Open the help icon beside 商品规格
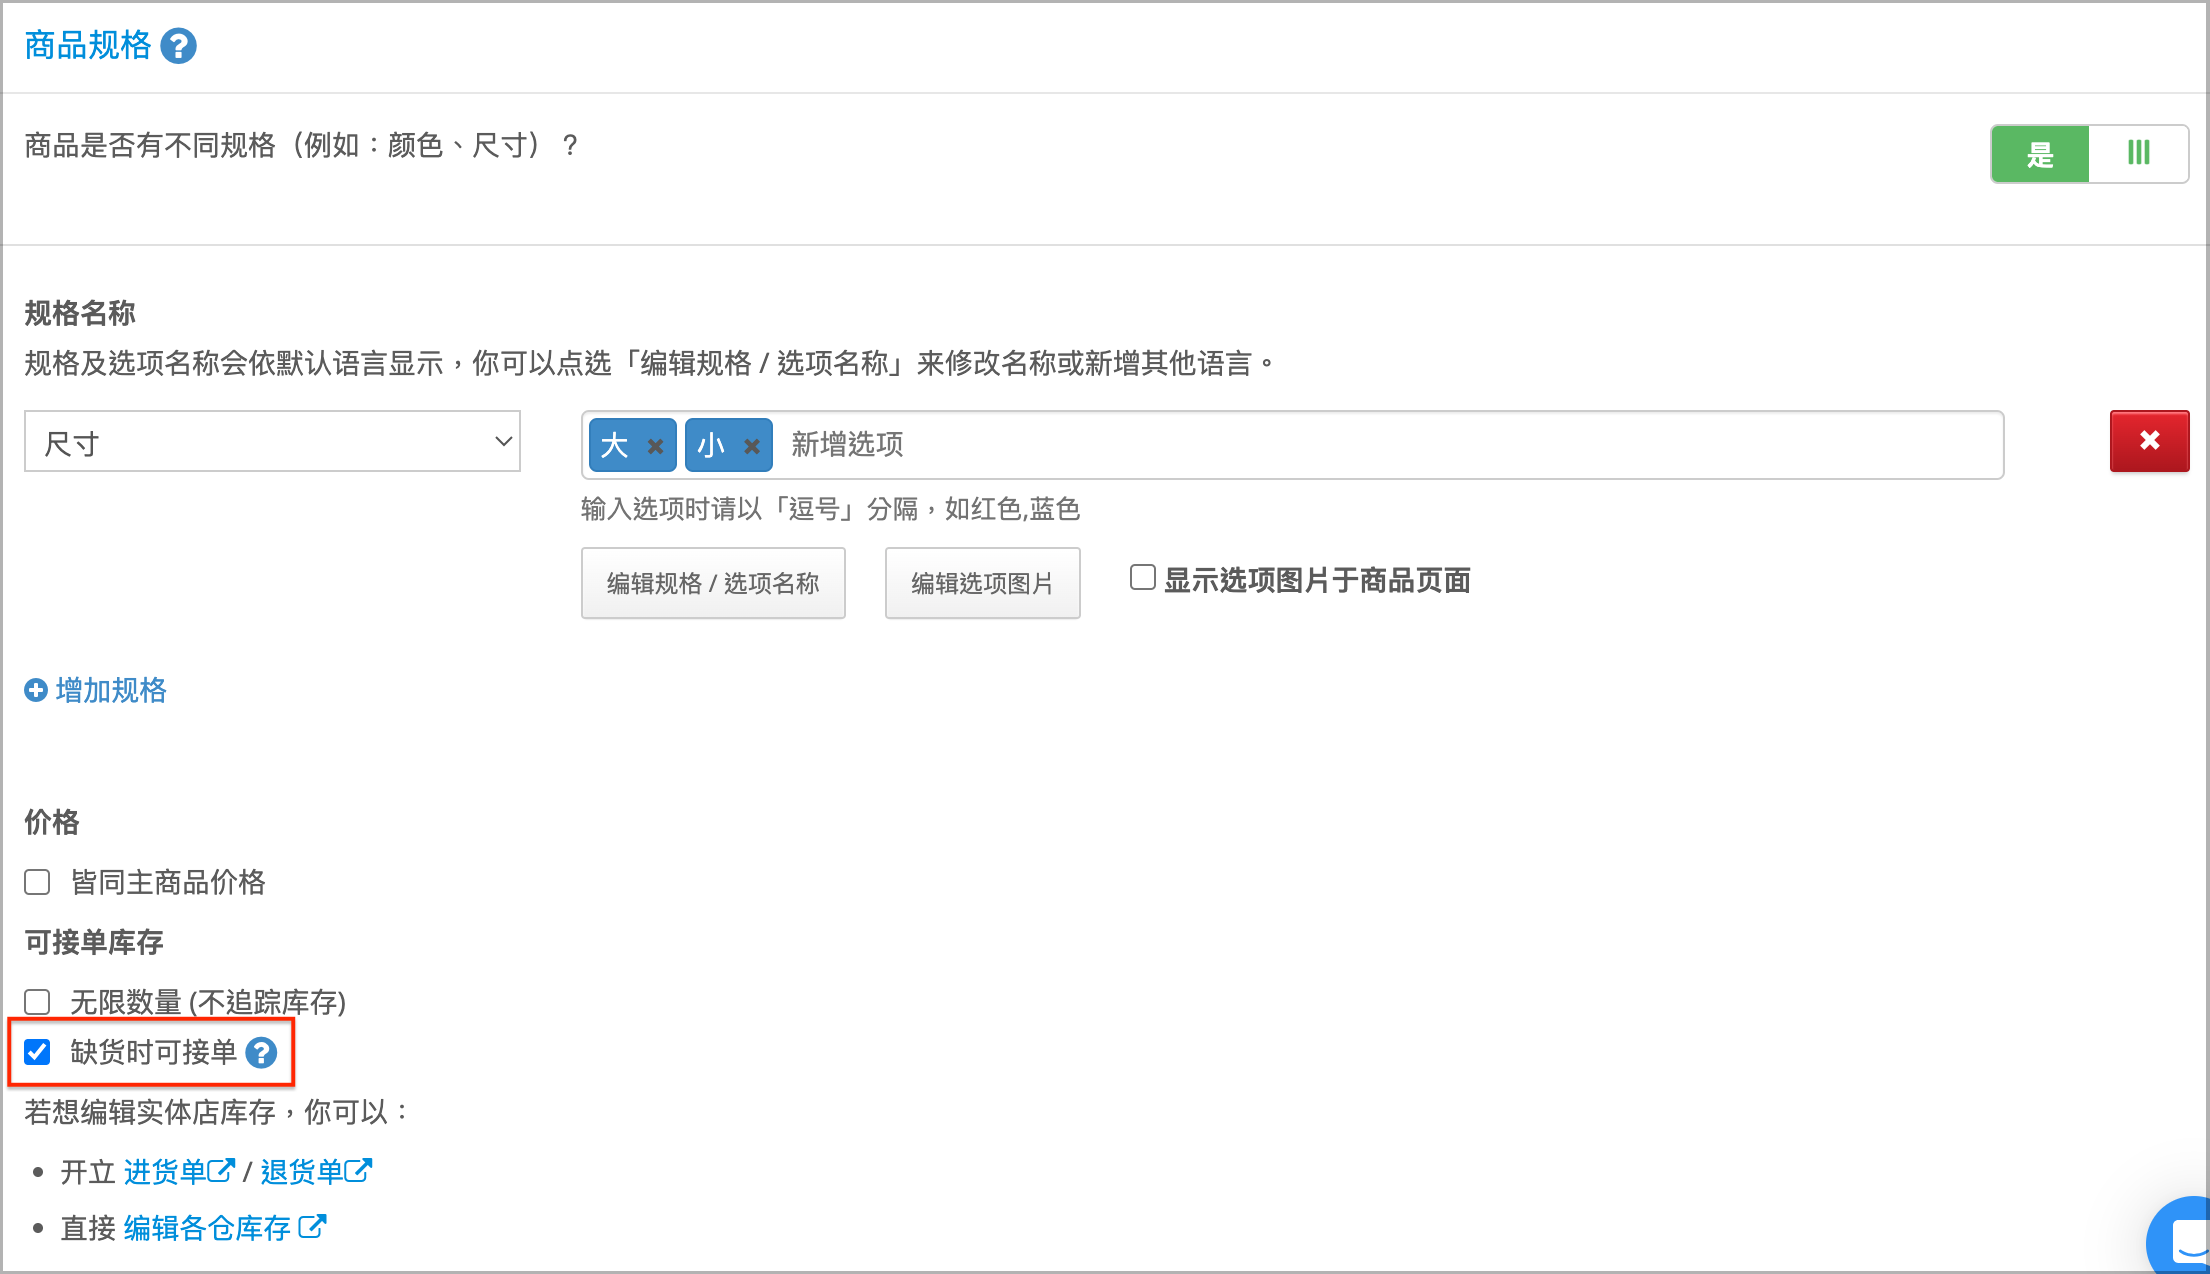The width and height of the screenshot is (2210, 1274). coord(179,46)
